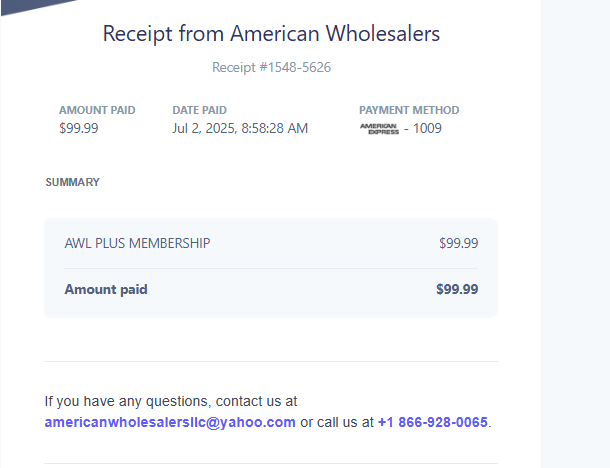This screenshot has width=610, height=468.
Task: Click the AMOUNT PAID header label
Action: (x=97, y=110)
